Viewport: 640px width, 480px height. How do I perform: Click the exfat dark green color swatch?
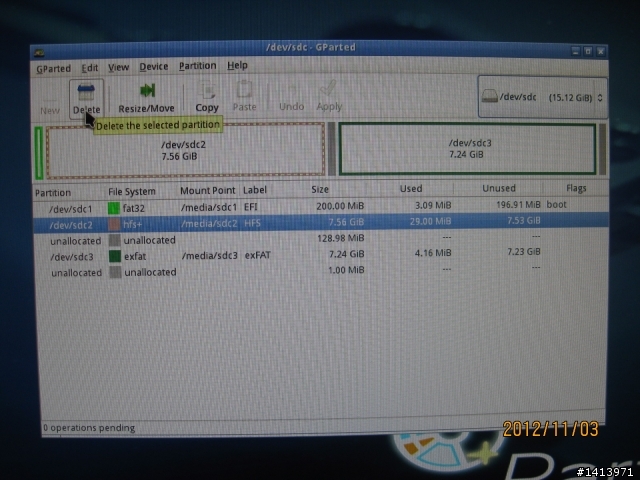coord(115,256)
